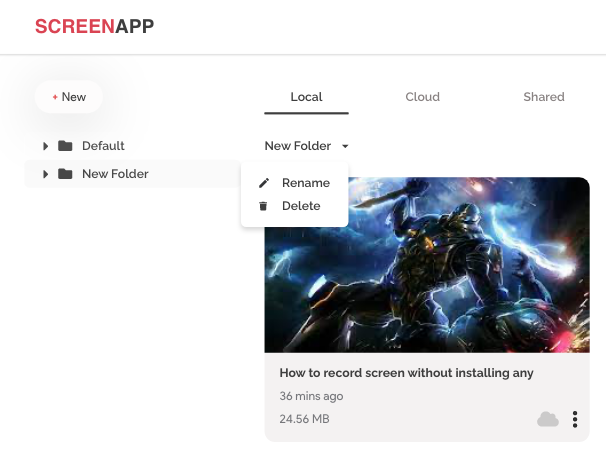The width and height of the screenshot is (606, 456).
Task: Switch to the Cloud tab
Action: click(422, 97)
